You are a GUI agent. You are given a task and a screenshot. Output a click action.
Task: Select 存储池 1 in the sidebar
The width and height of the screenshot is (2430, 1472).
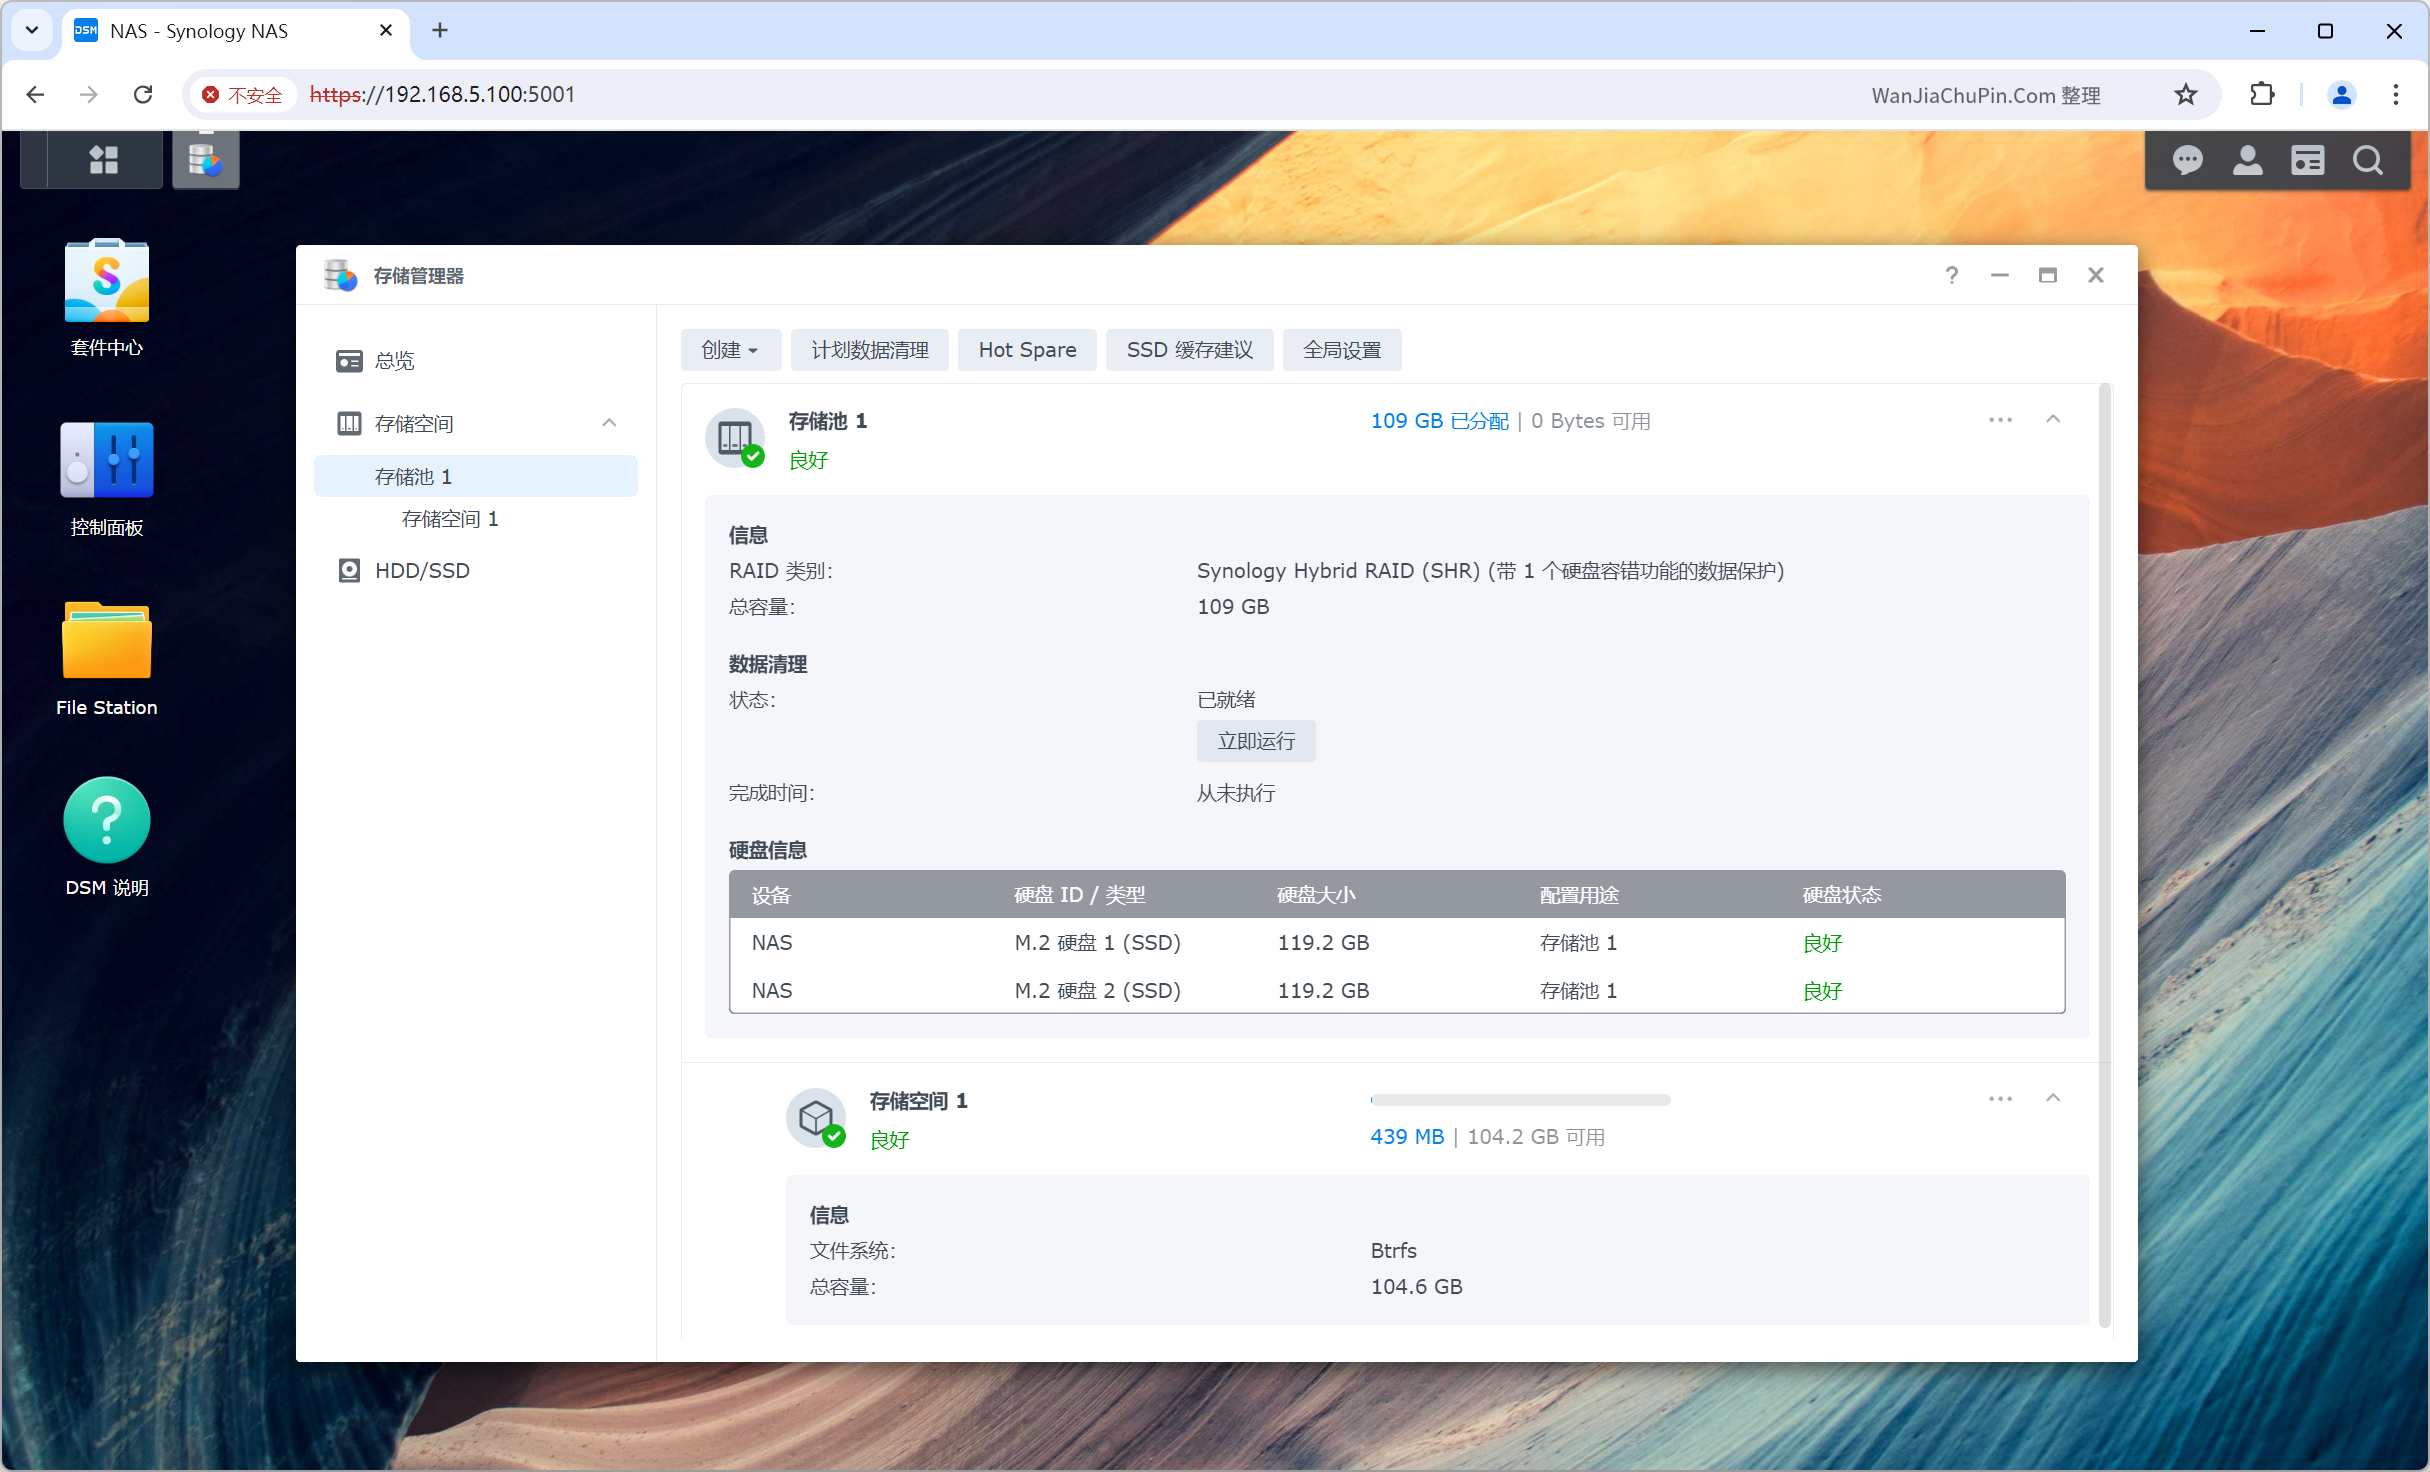(x=476, y=477)
